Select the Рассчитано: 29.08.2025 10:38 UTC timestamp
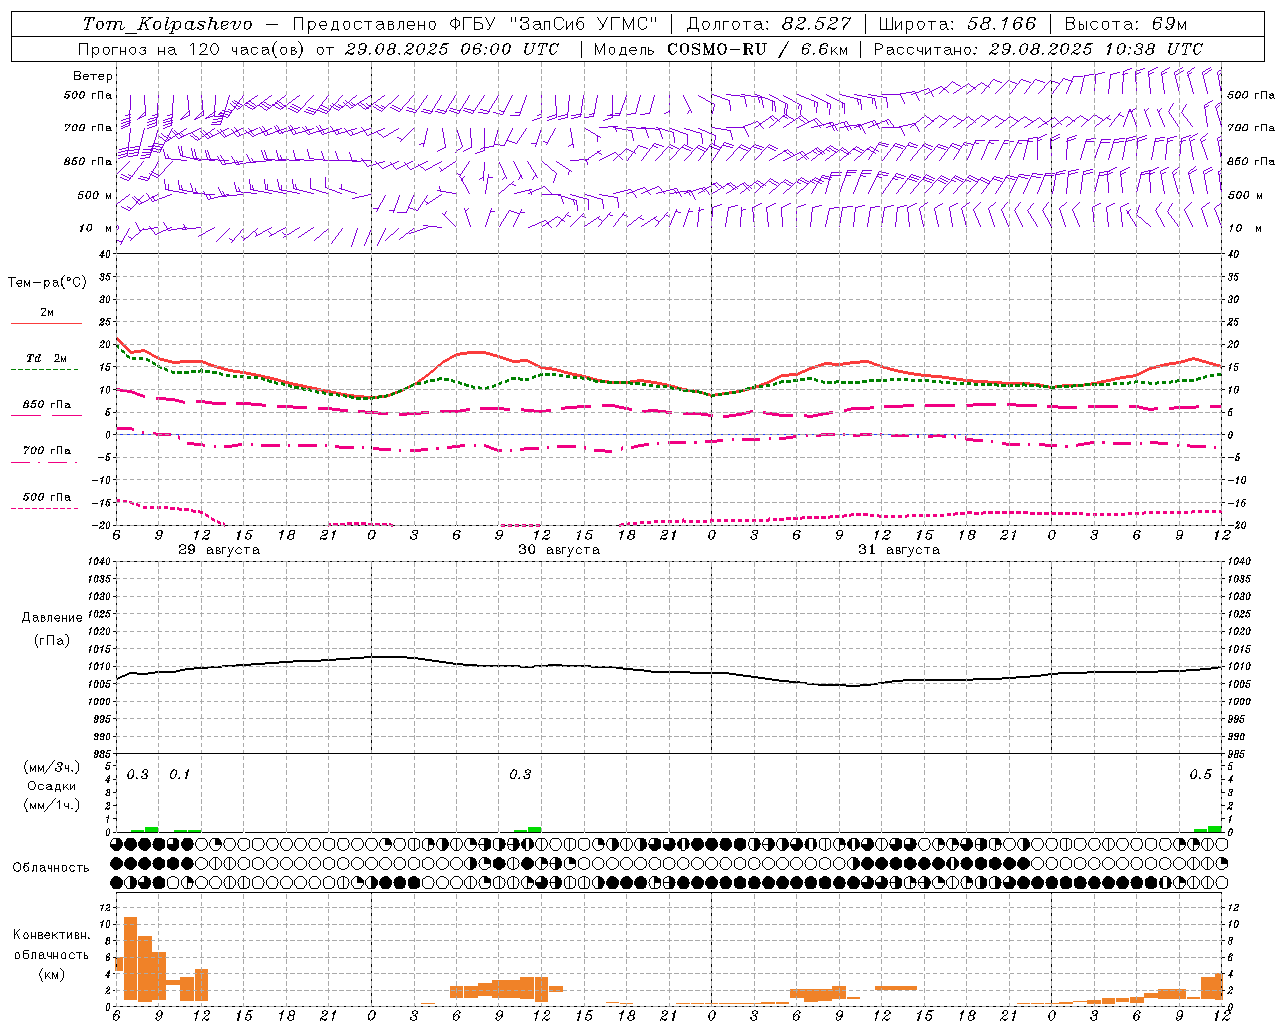Image resolution: width=1280 pixels, height=1024 pixels. tap(1038, 49)
